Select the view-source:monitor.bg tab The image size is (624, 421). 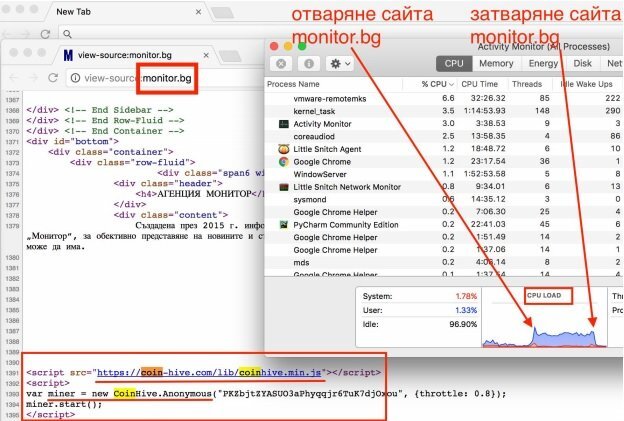pos(133,55)
